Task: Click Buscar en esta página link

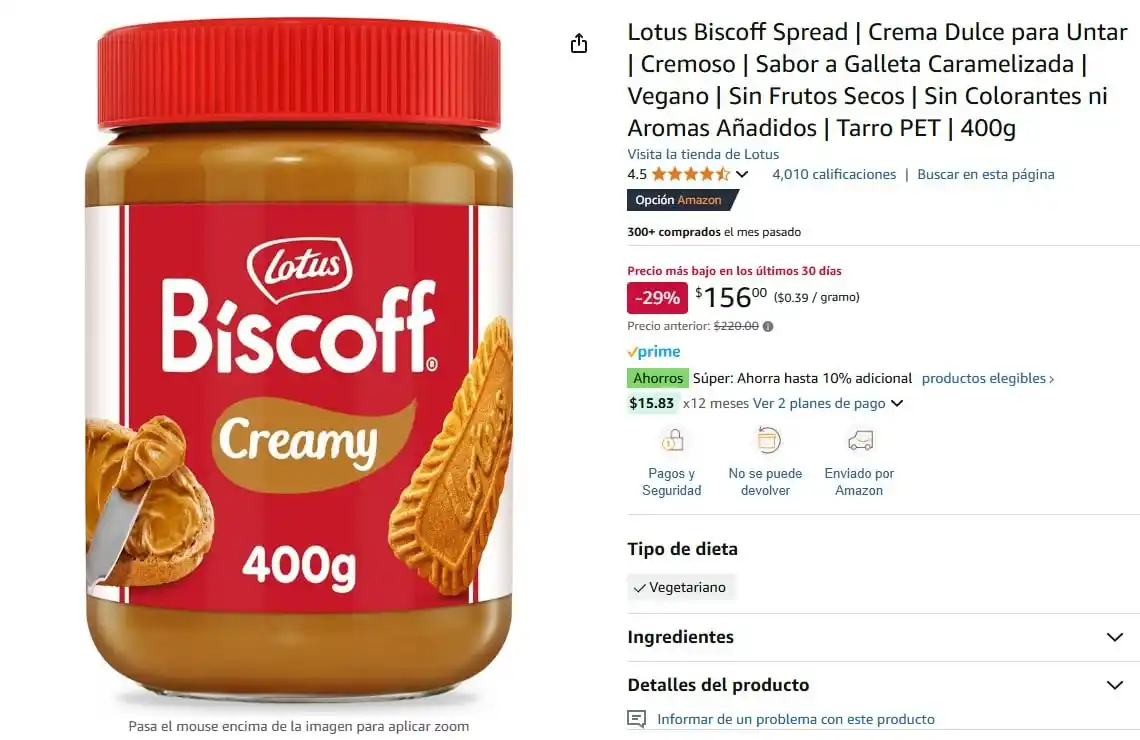Action: [985, 174]
